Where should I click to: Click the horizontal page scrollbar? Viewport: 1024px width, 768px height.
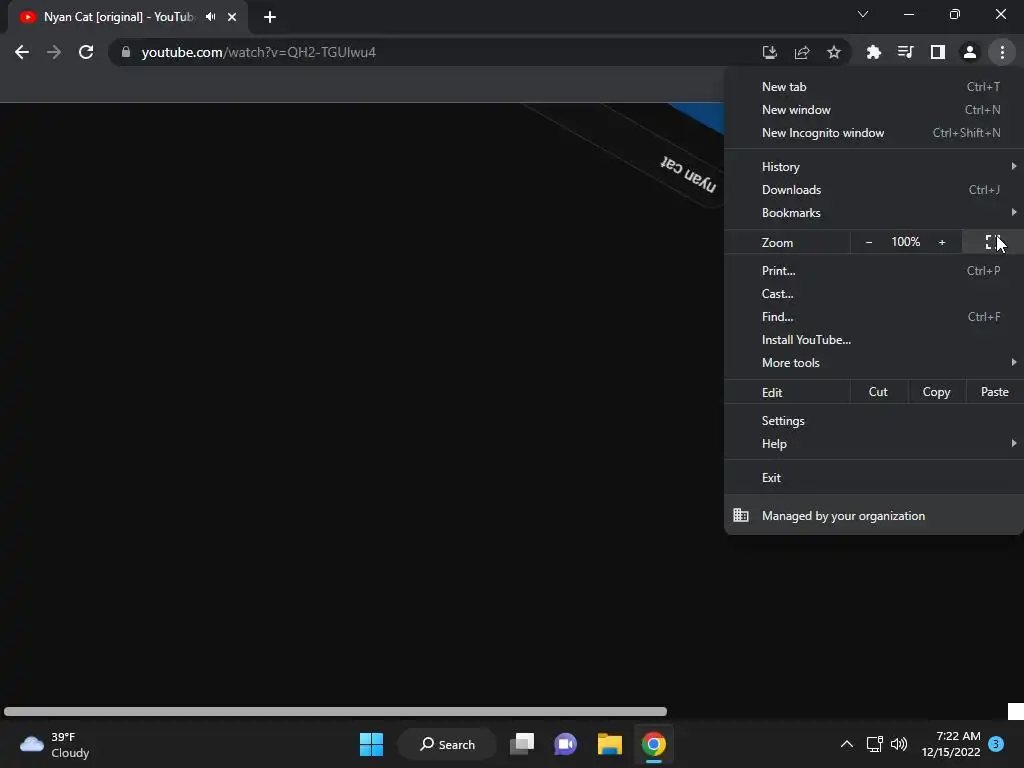[x=335, y=711]
